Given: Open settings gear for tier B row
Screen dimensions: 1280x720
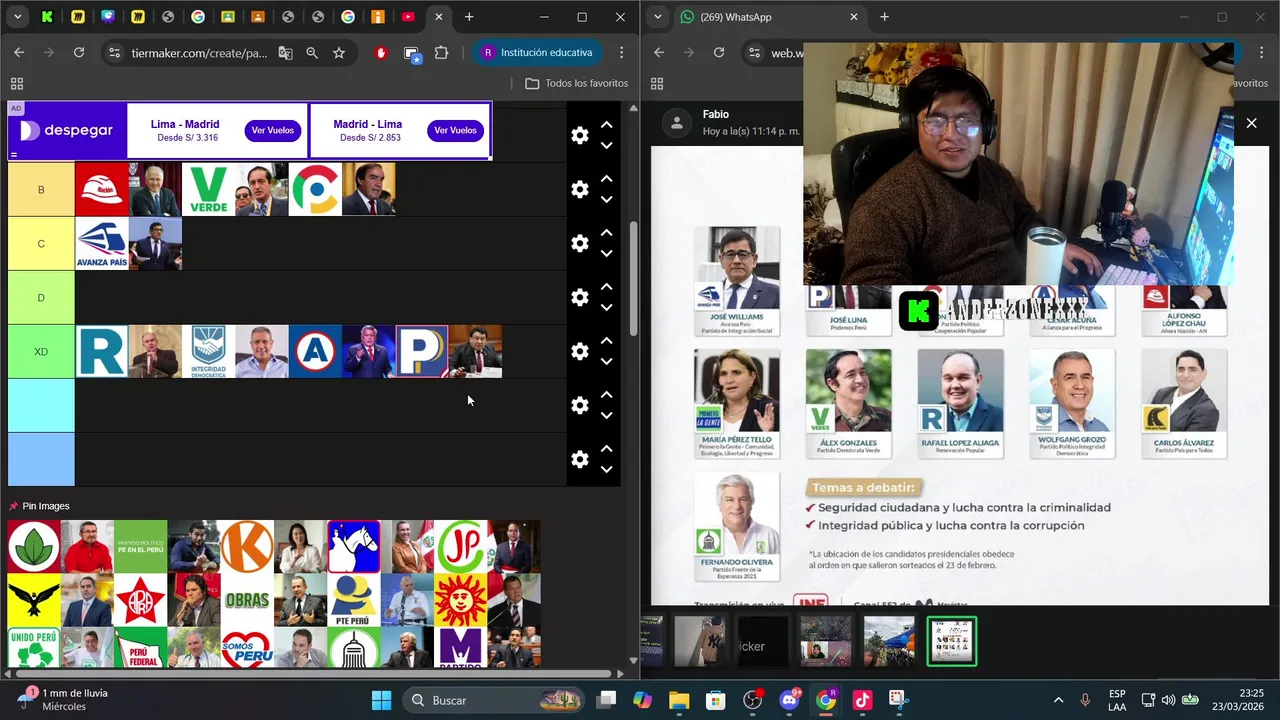Looking at the screenshot, I should [x=580, y=189].
